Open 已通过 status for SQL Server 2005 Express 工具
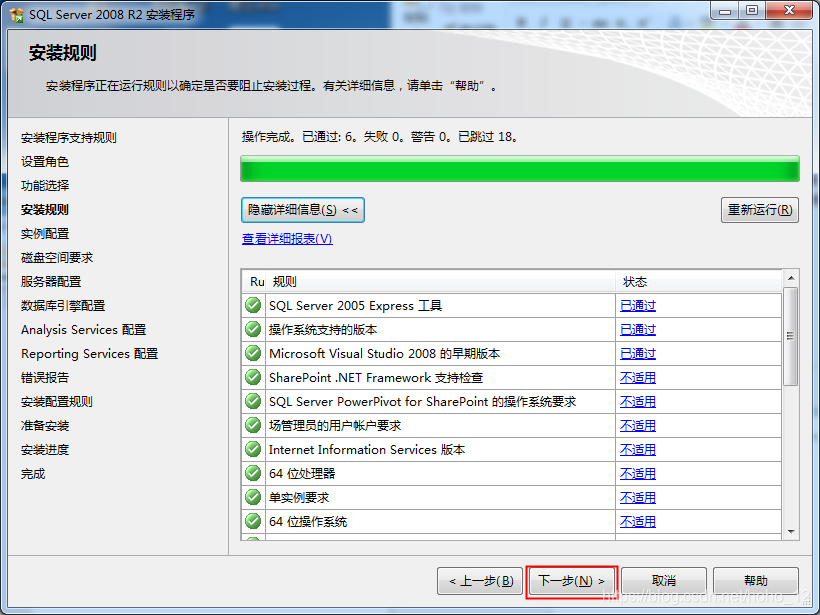This screenshot has height=615, width=820. click(x=637, y=305)
